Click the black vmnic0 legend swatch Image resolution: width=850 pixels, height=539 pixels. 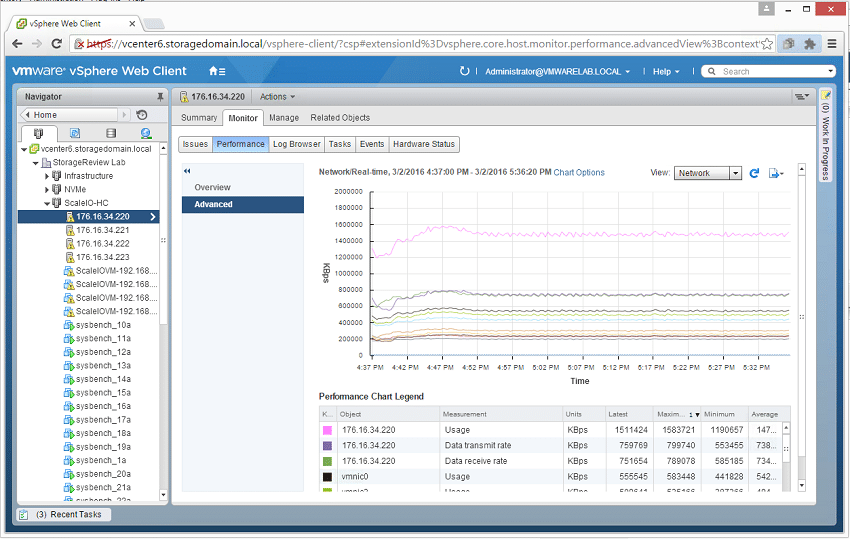click(327, 477)
